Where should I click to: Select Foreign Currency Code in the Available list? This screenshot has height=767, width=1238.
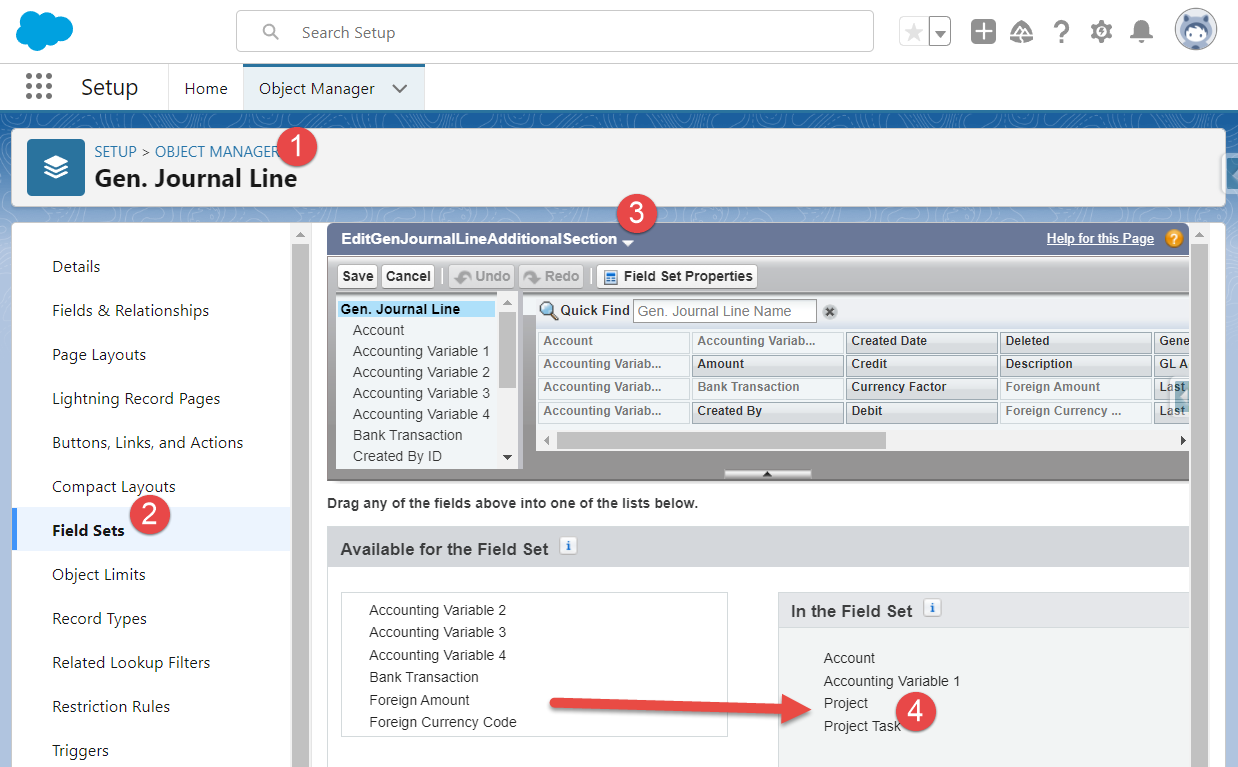pos(443,722)
